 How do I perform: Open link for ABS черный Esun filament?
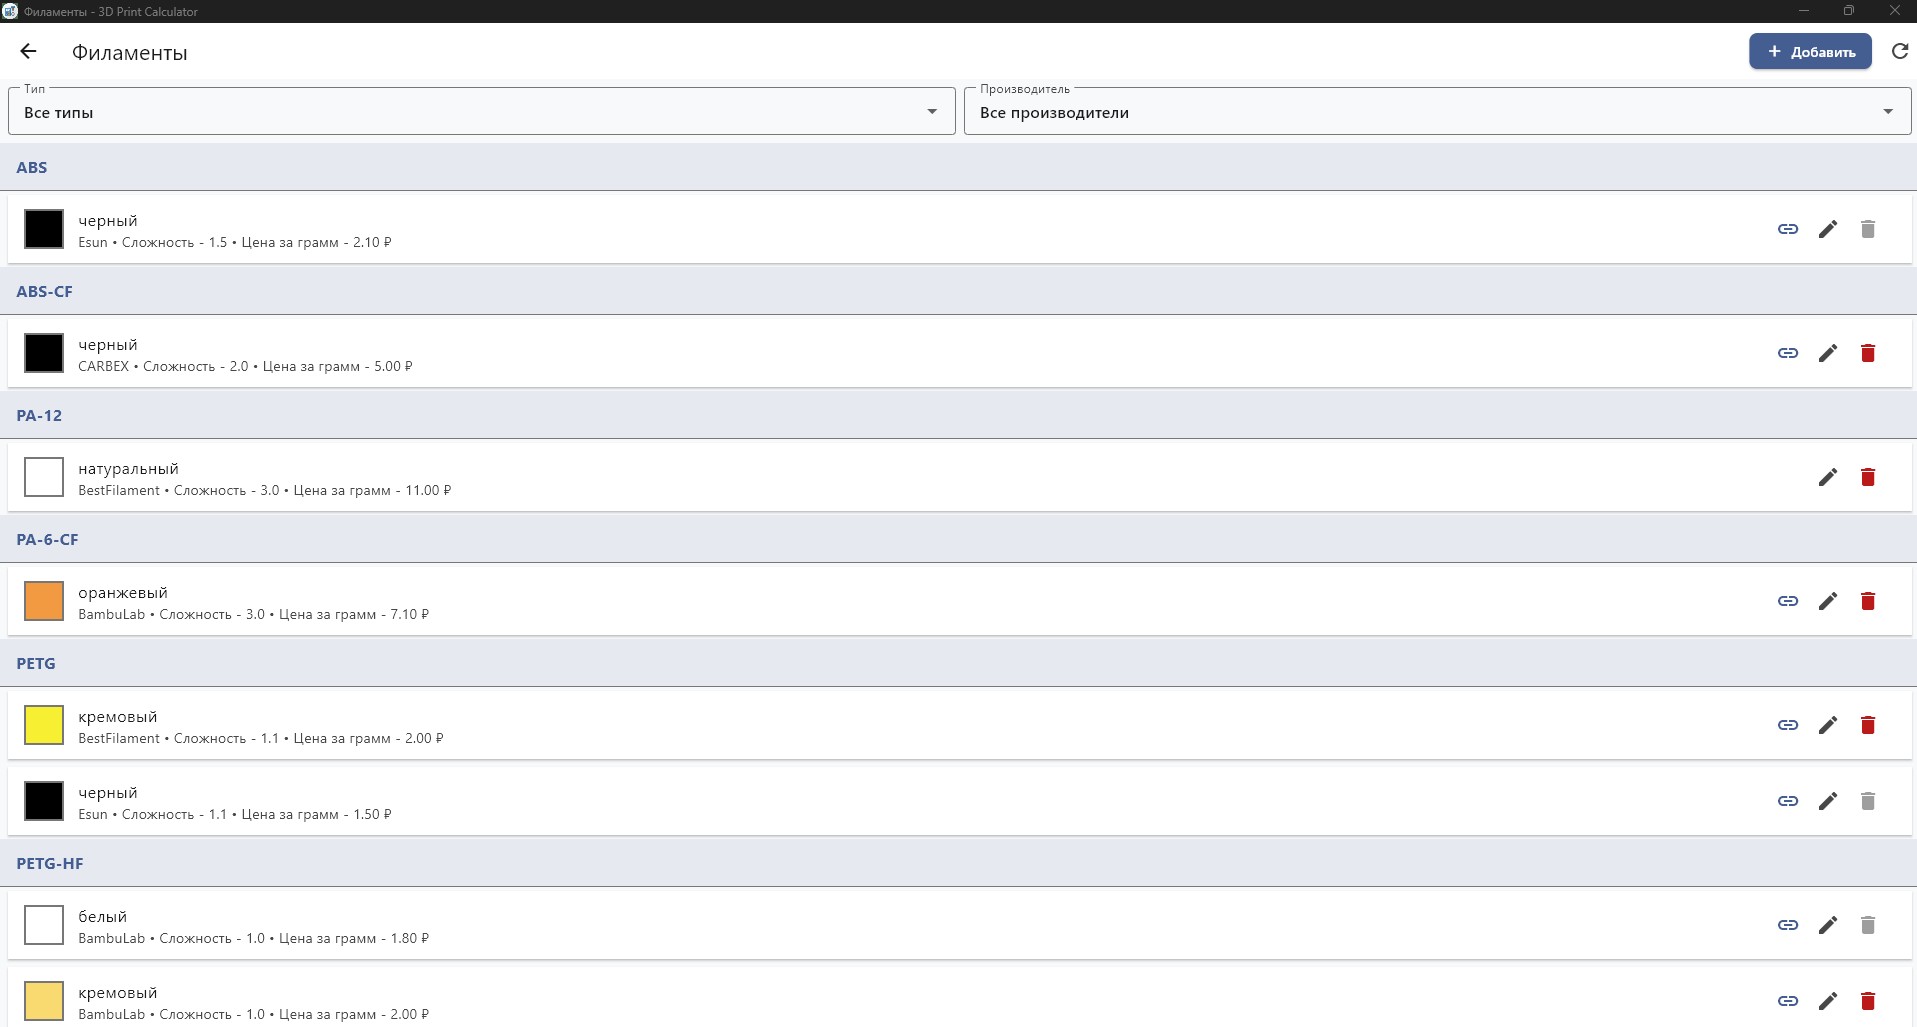(x=1787, y=229)
